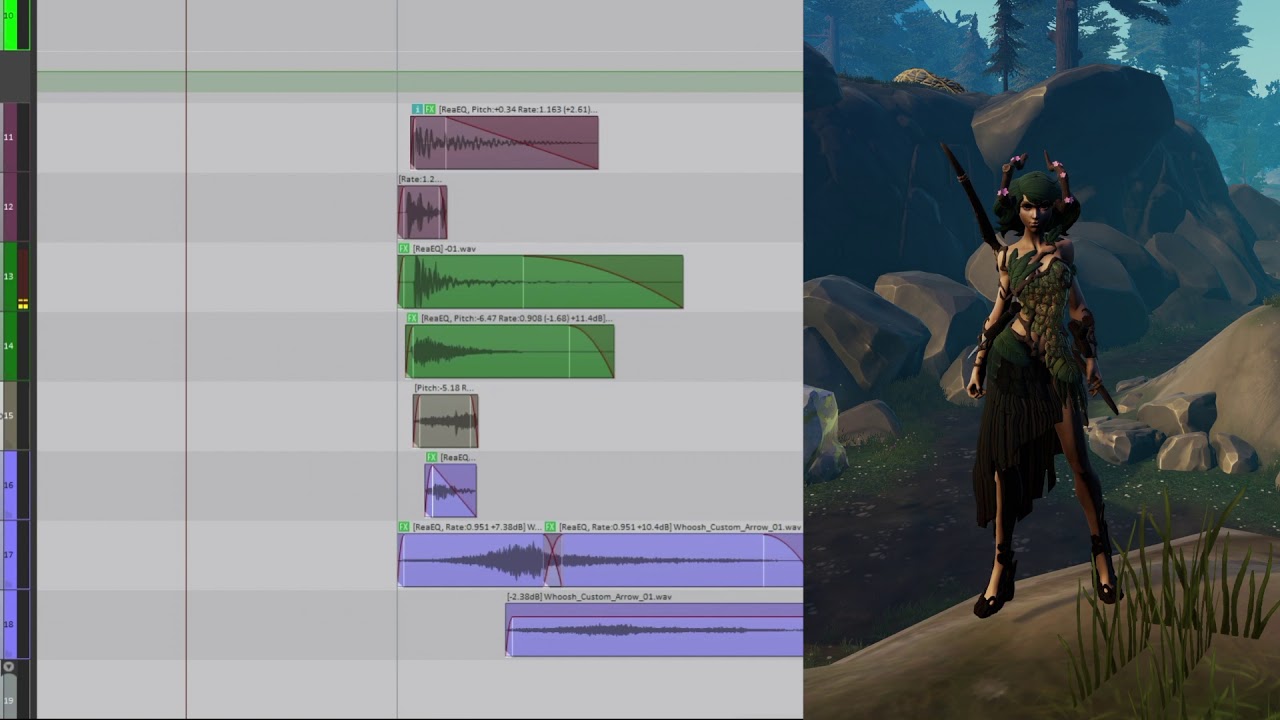Click the '[ReaEQ...' label on track 16

point(457,457)
